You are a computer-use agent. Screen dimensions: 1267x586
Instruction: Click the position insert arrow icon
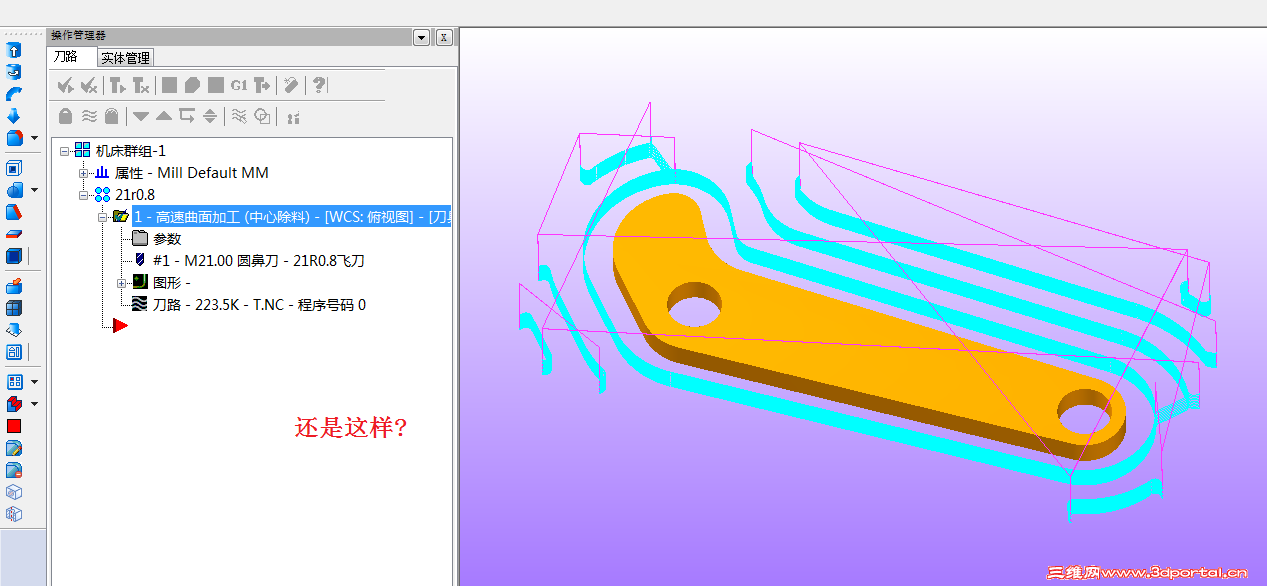(187, 116)
